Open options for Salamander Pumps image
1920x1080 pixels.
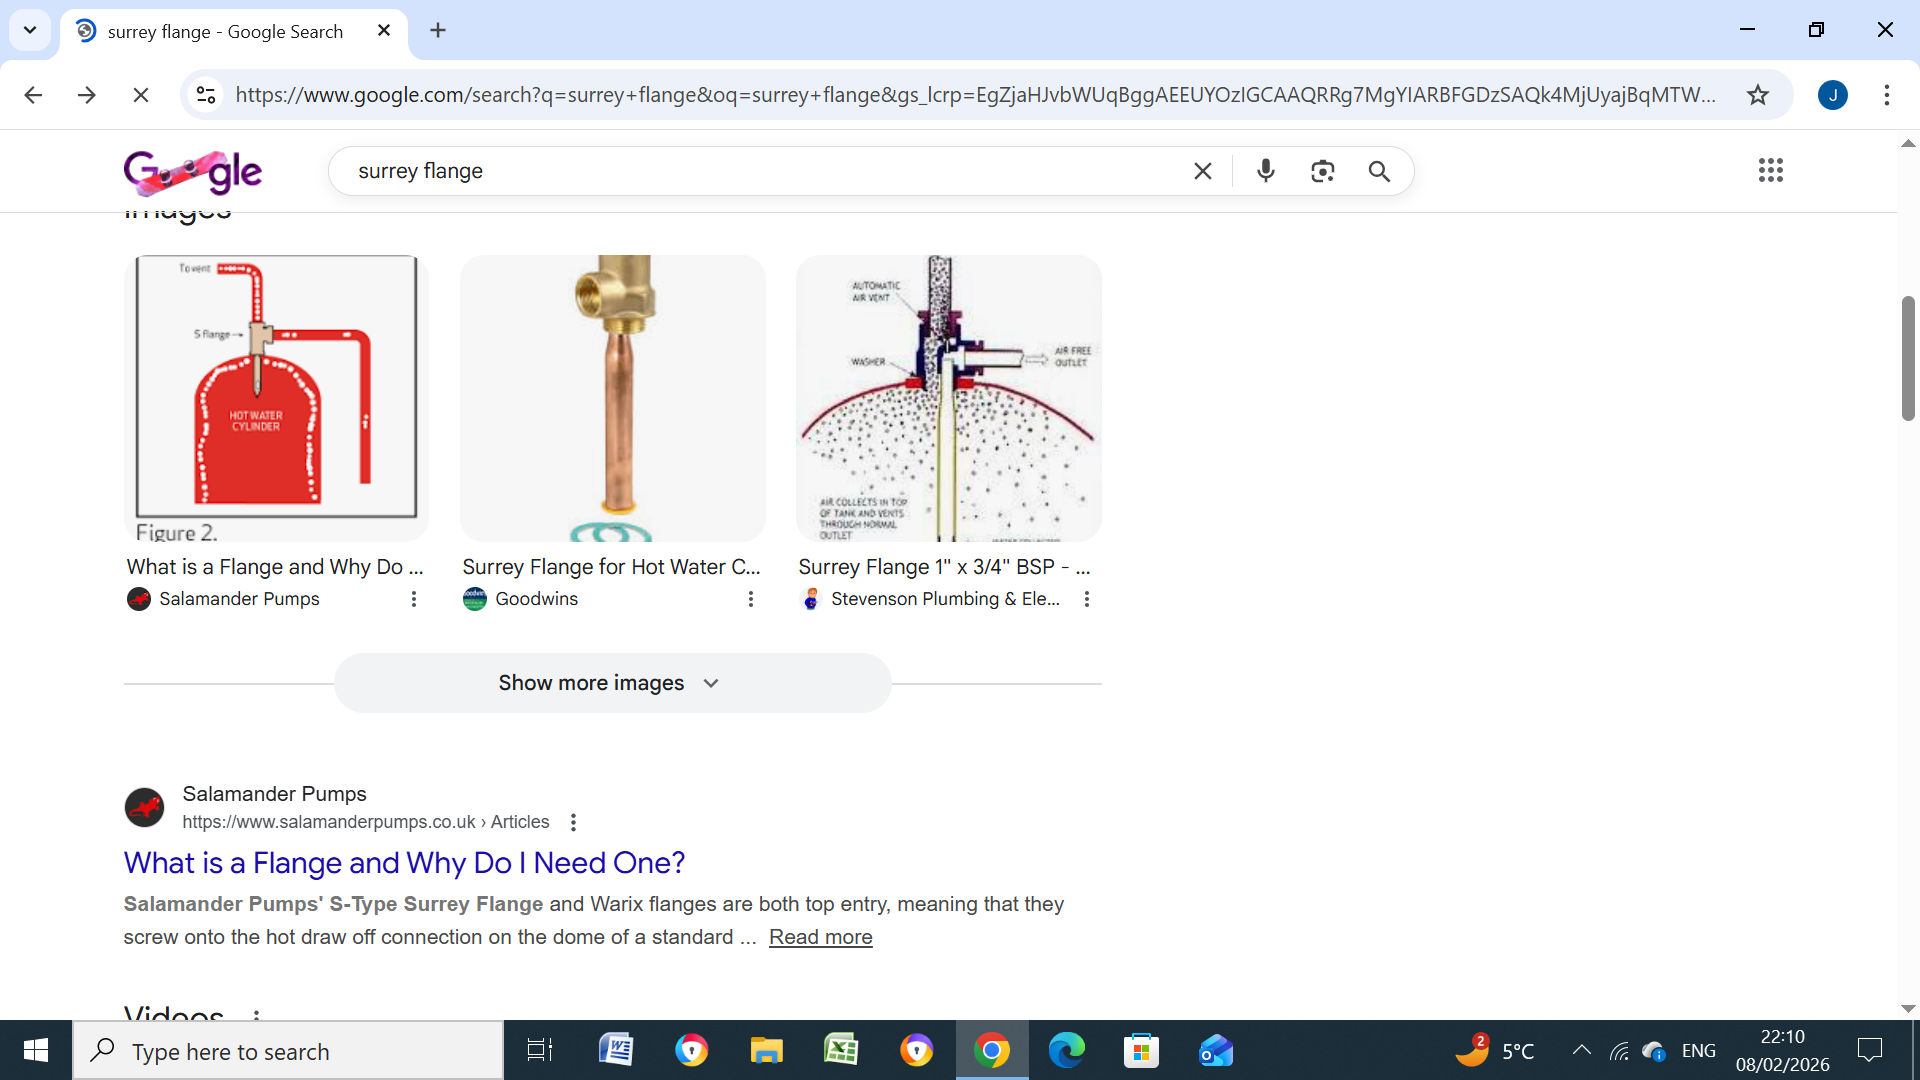click(413, 599)
